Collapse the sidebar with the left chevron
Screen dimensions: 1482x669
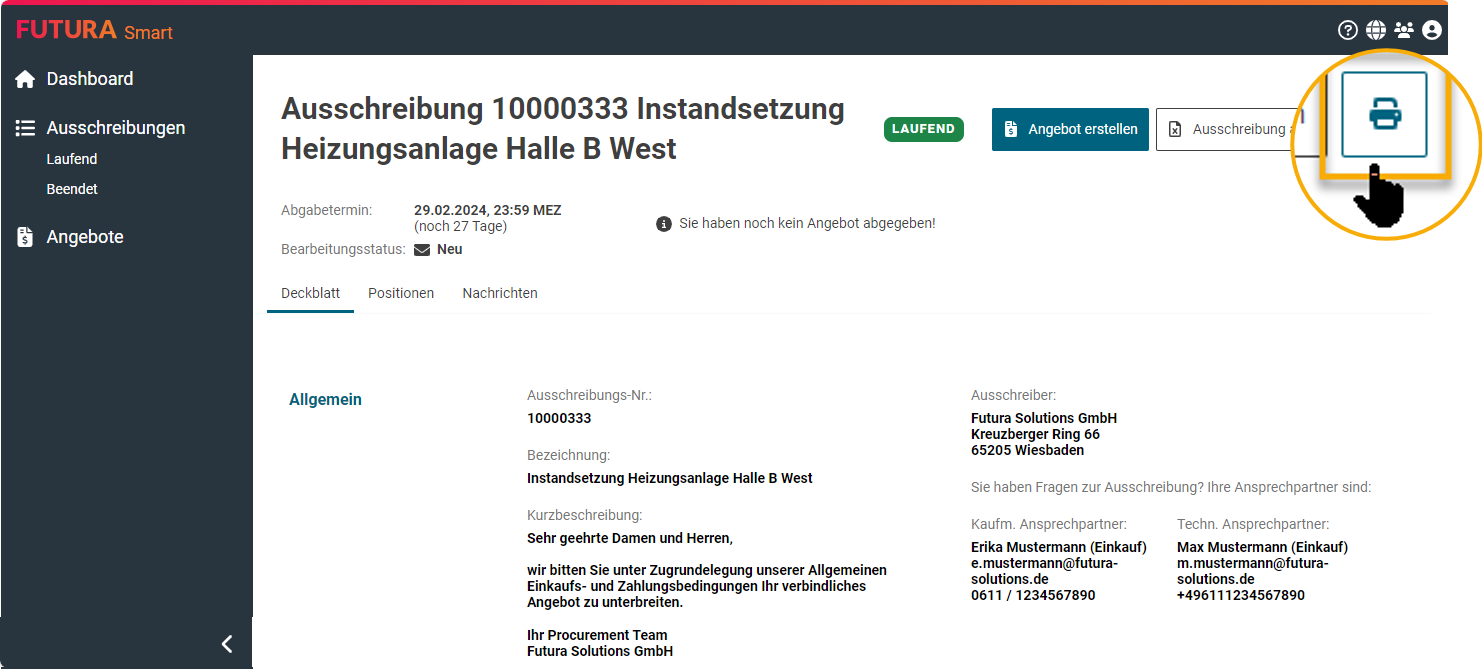(x=227, y=644)
